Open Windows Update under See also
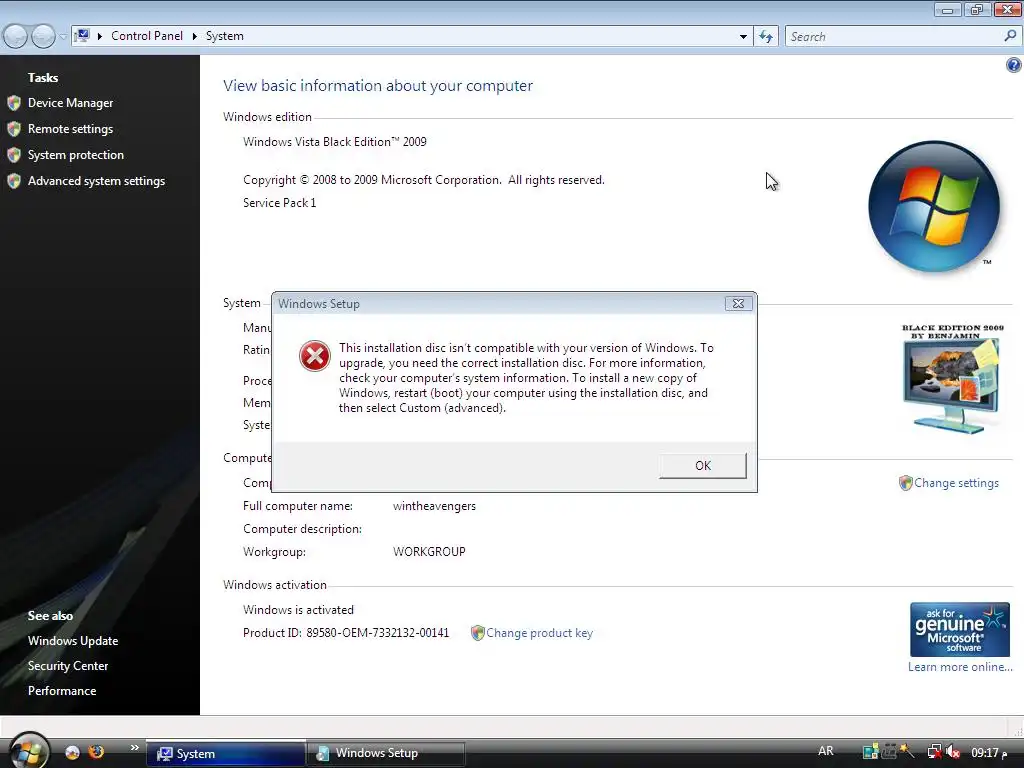This screenshot has width=1024, height=768. tap(73, 641)
